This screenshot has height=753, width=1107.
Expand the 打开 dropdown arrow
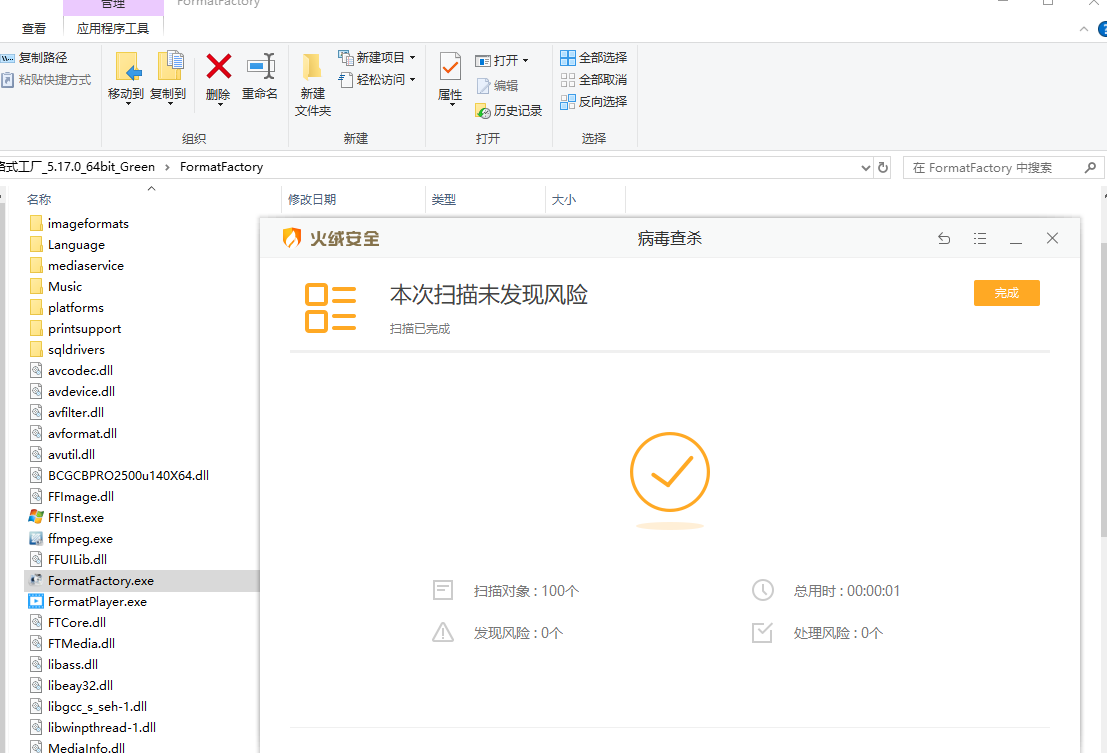[x=525, y=61]
